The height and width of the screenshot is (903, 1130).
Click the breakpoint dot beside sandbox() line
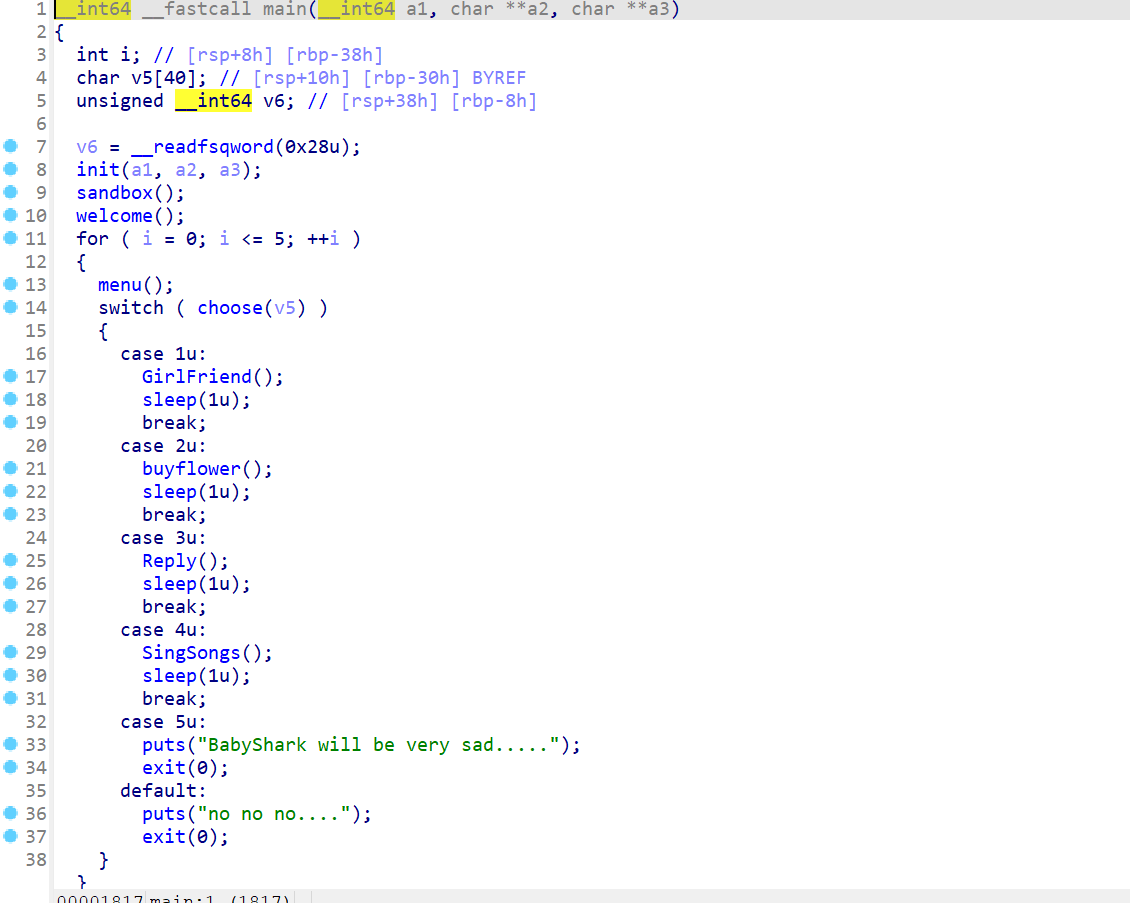(x=11, y=192)
